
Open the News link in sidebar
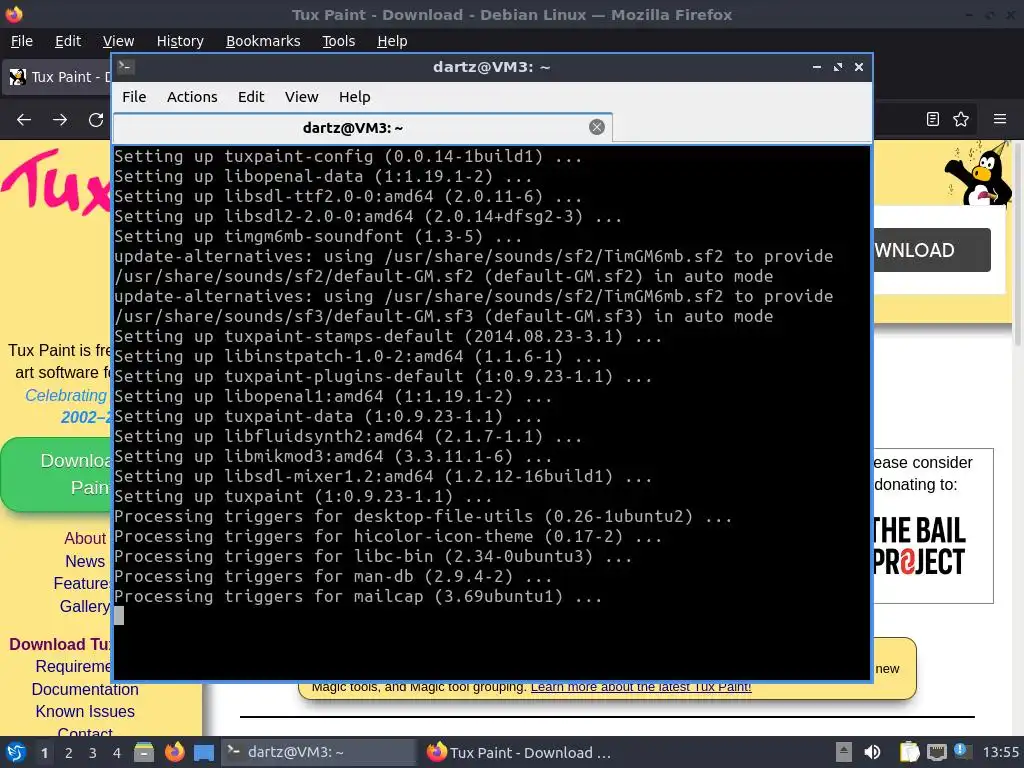(x=85, y=562)
